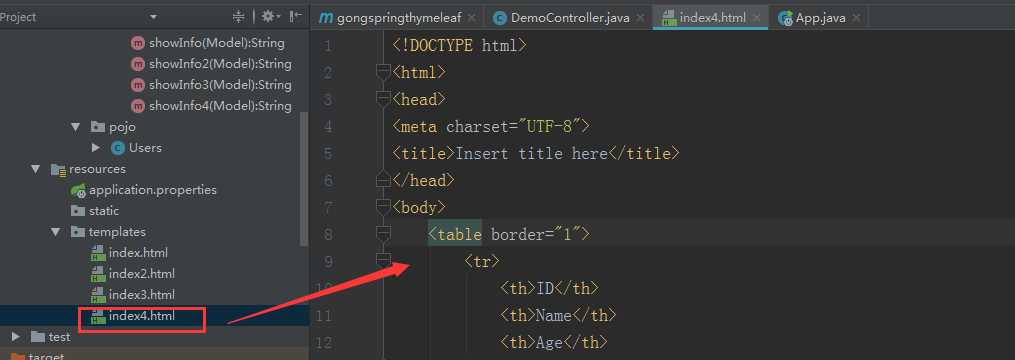Screen dimensions: 1015x360
Task: Select the pojo package label
Action: [x=122, y=127]
